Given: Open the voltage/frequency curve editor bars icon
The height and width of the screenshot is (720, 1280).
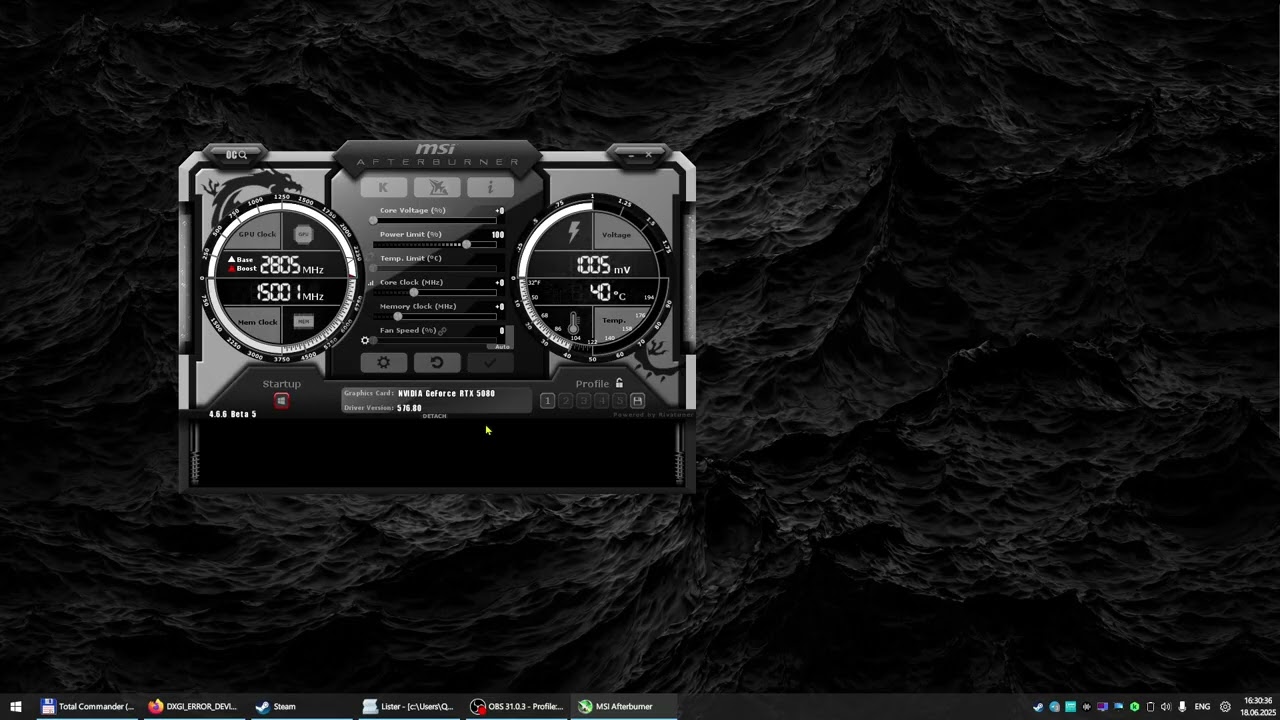Looking at the screenshot, I should click(371, 283).
